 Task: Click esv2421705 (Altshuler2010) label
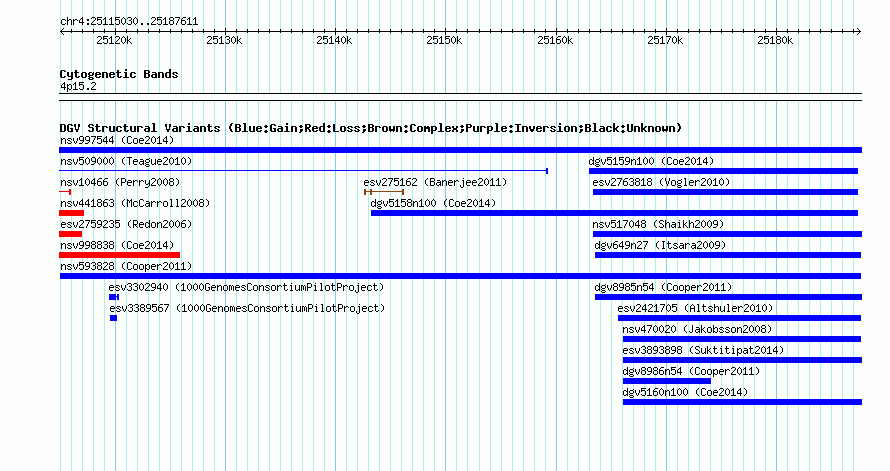[x=695, y=308]
